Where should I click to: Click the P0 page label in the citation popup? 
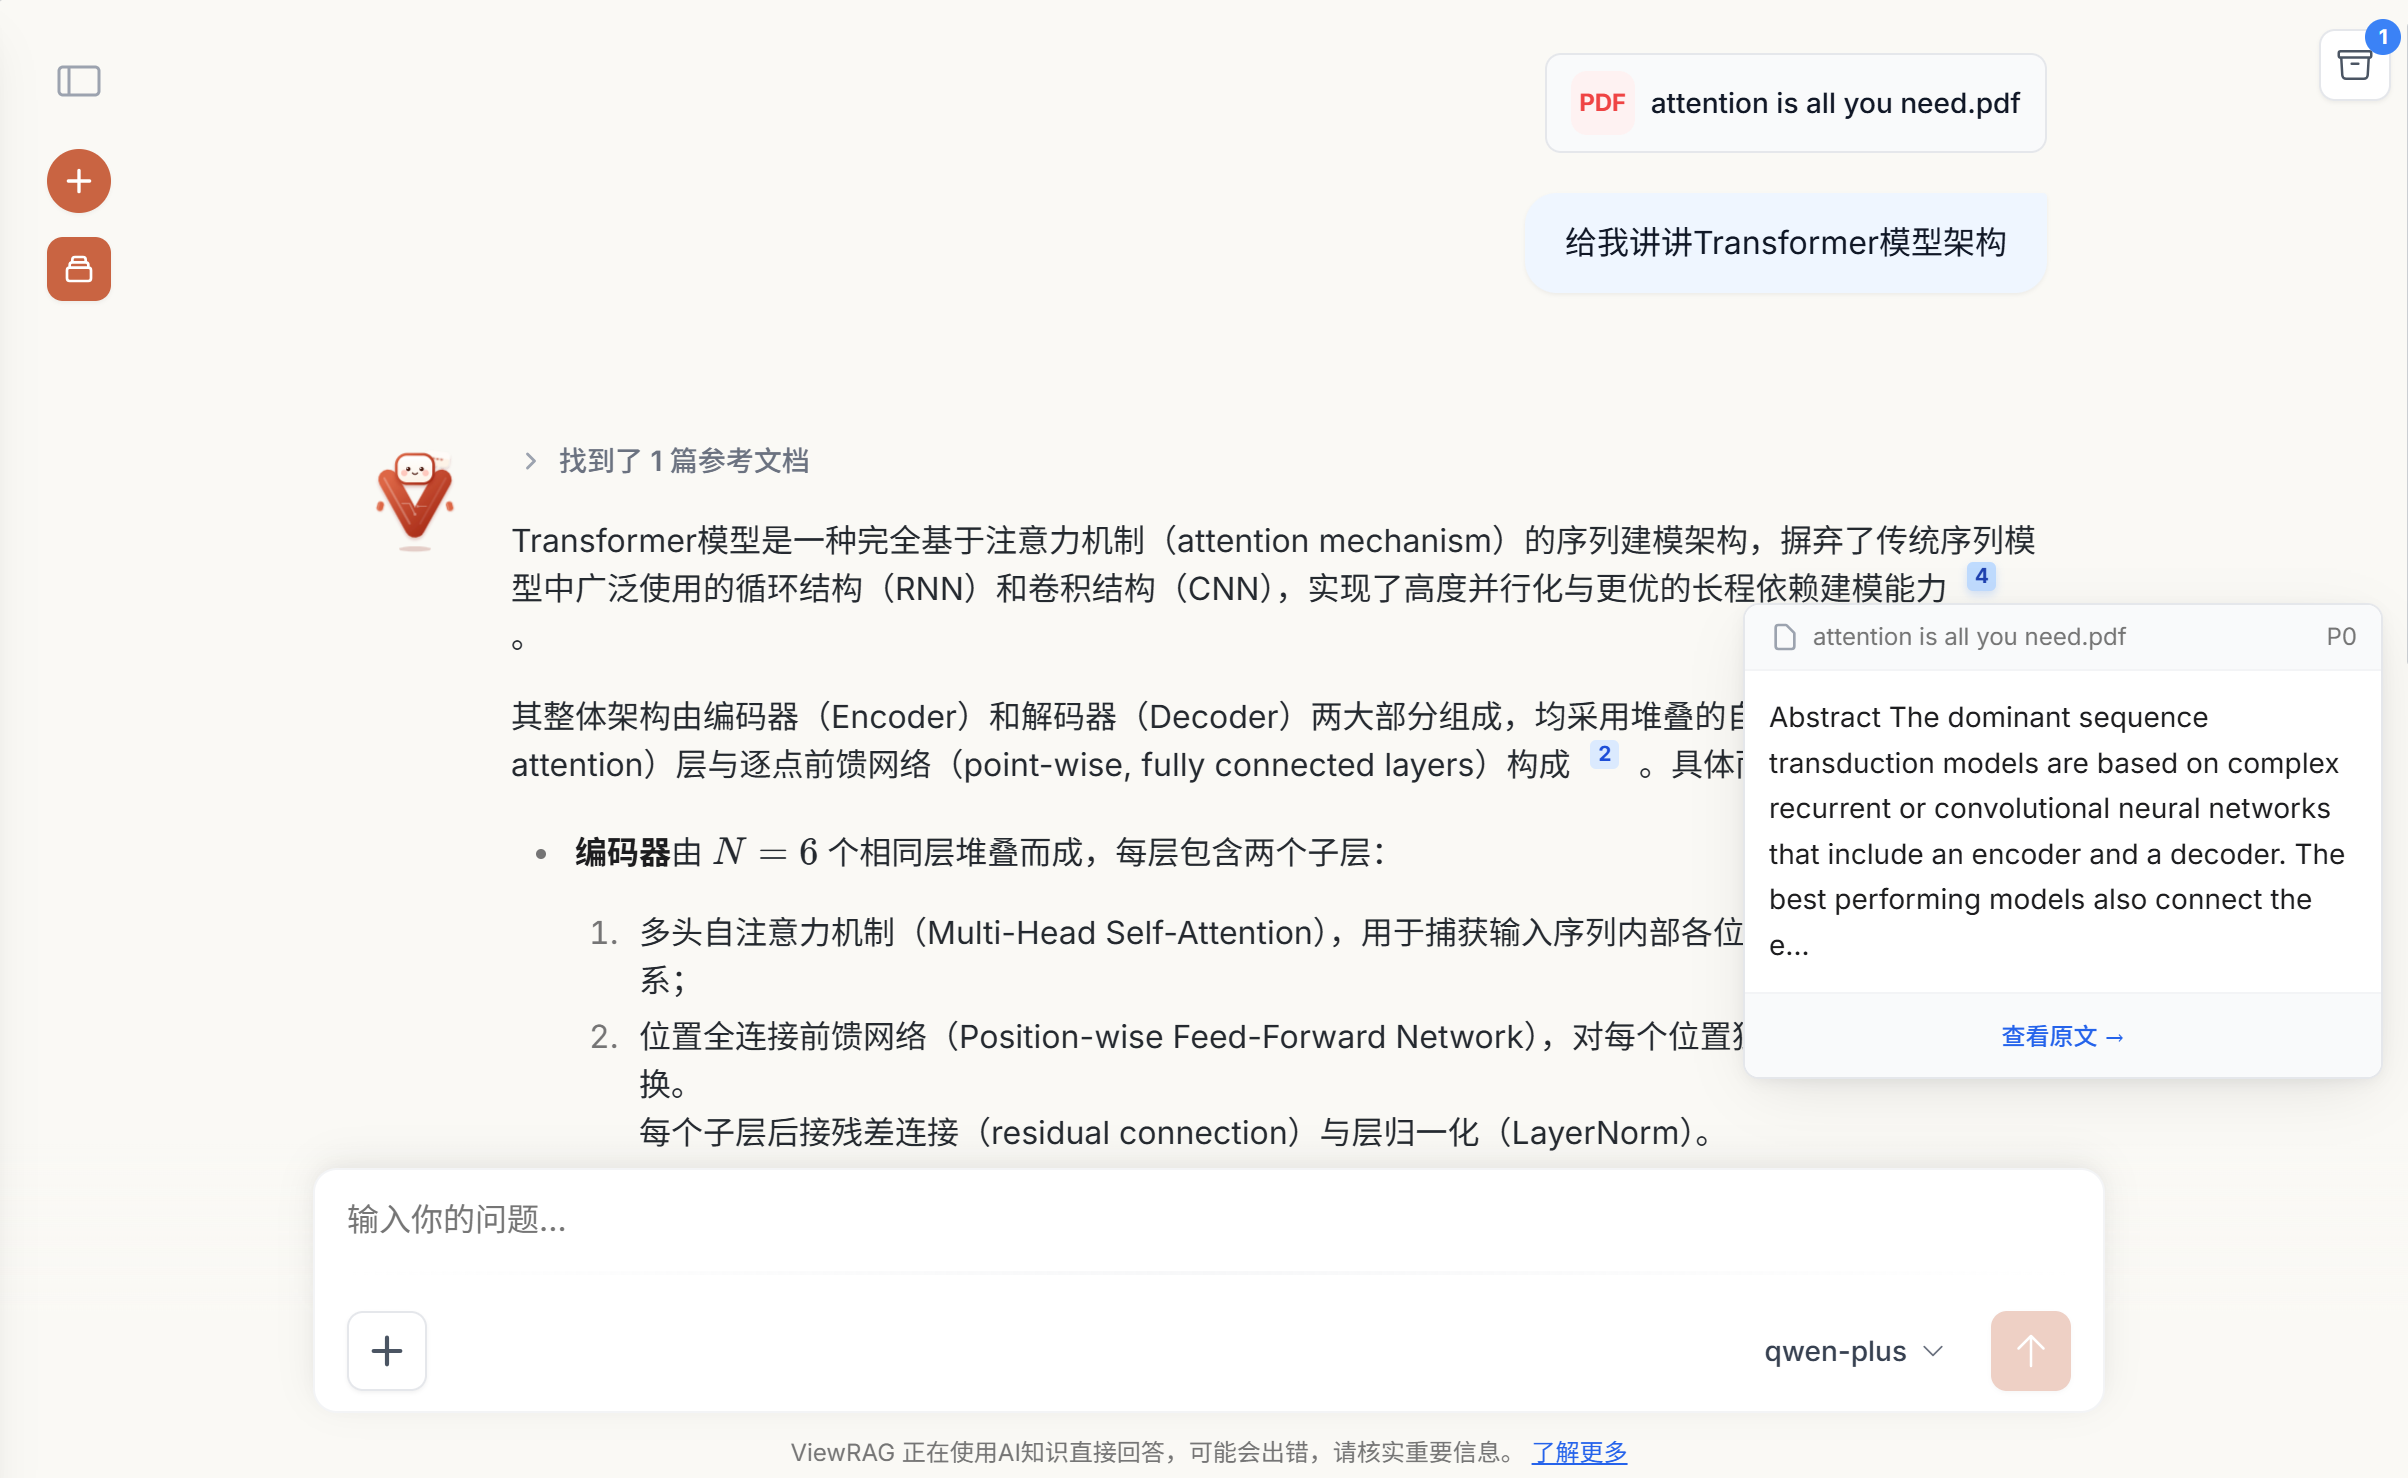tap(2341, 637)
